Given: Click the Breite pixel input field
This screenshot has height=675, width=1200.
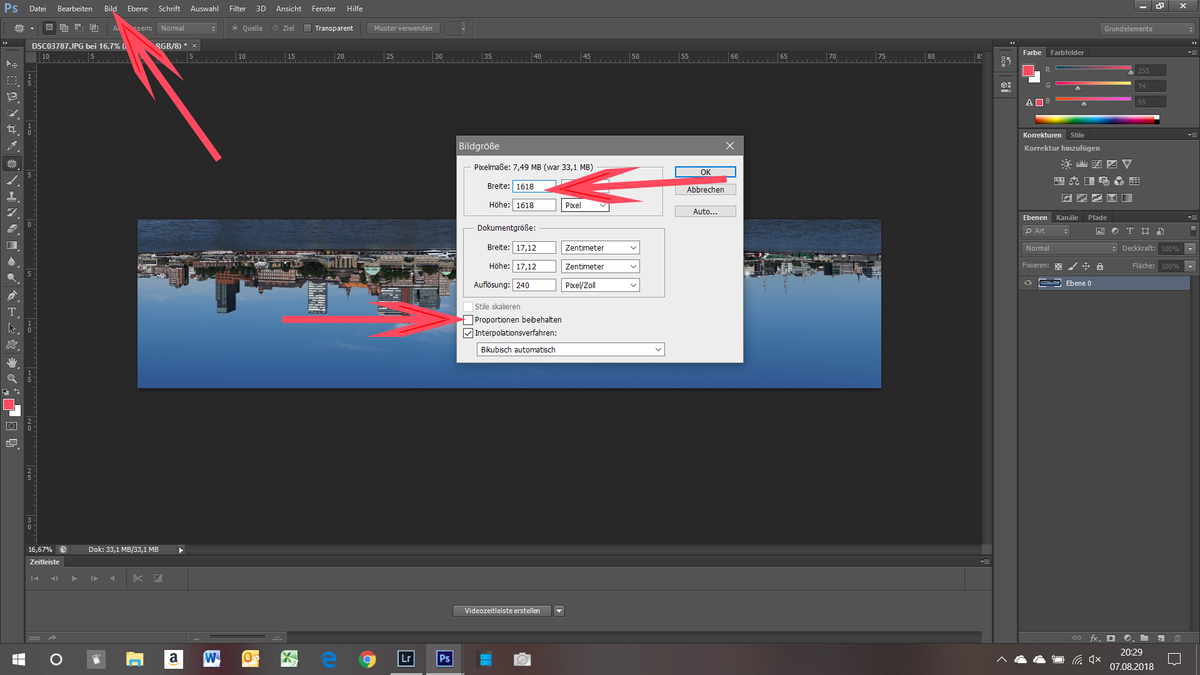Looking at the screenshot, I should coord(533,186).
